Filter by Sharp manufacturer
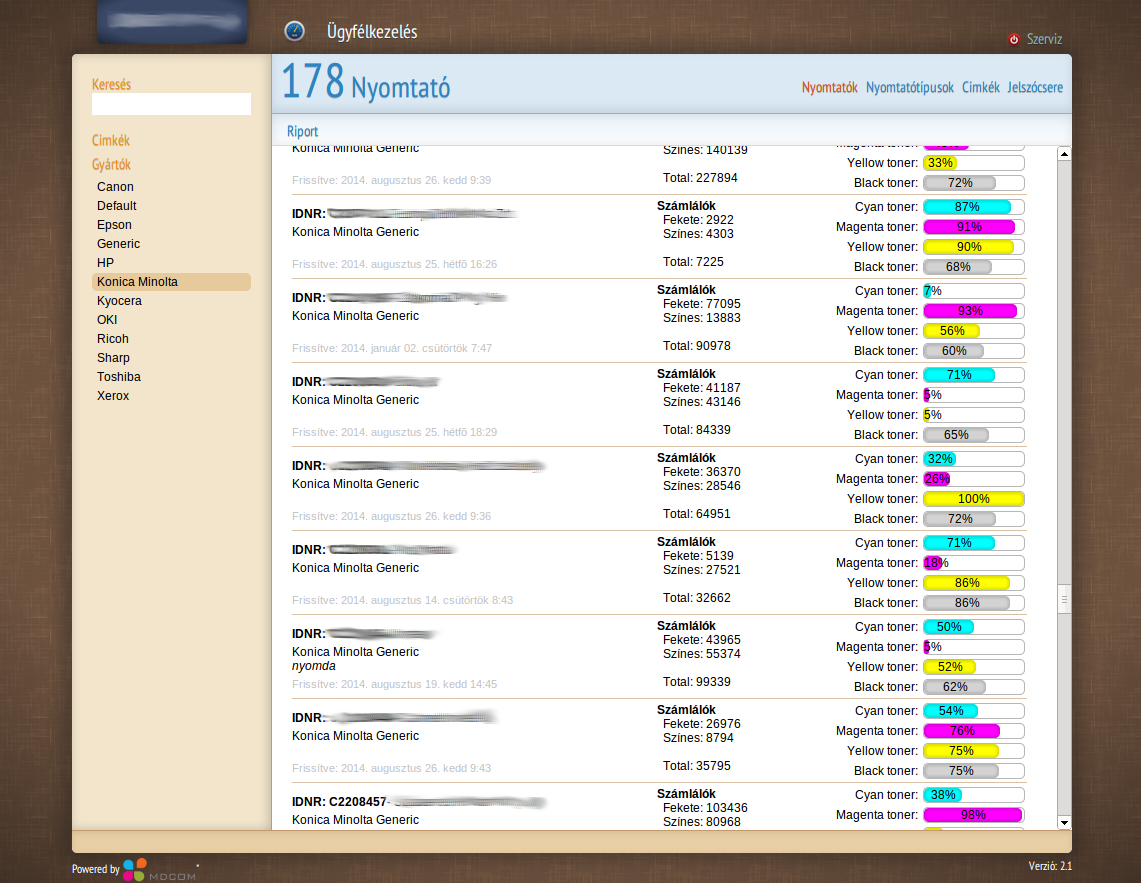 [x=113, y=357]
